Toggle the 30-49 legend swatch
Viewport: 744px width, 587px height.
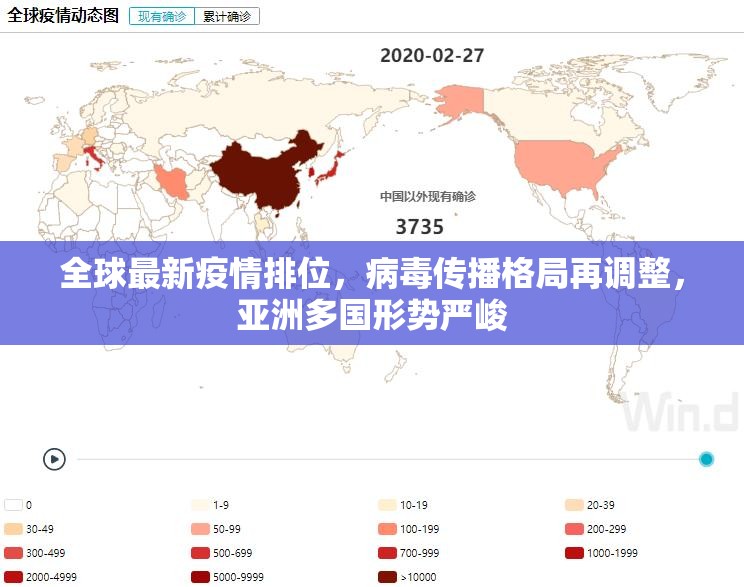13,529
